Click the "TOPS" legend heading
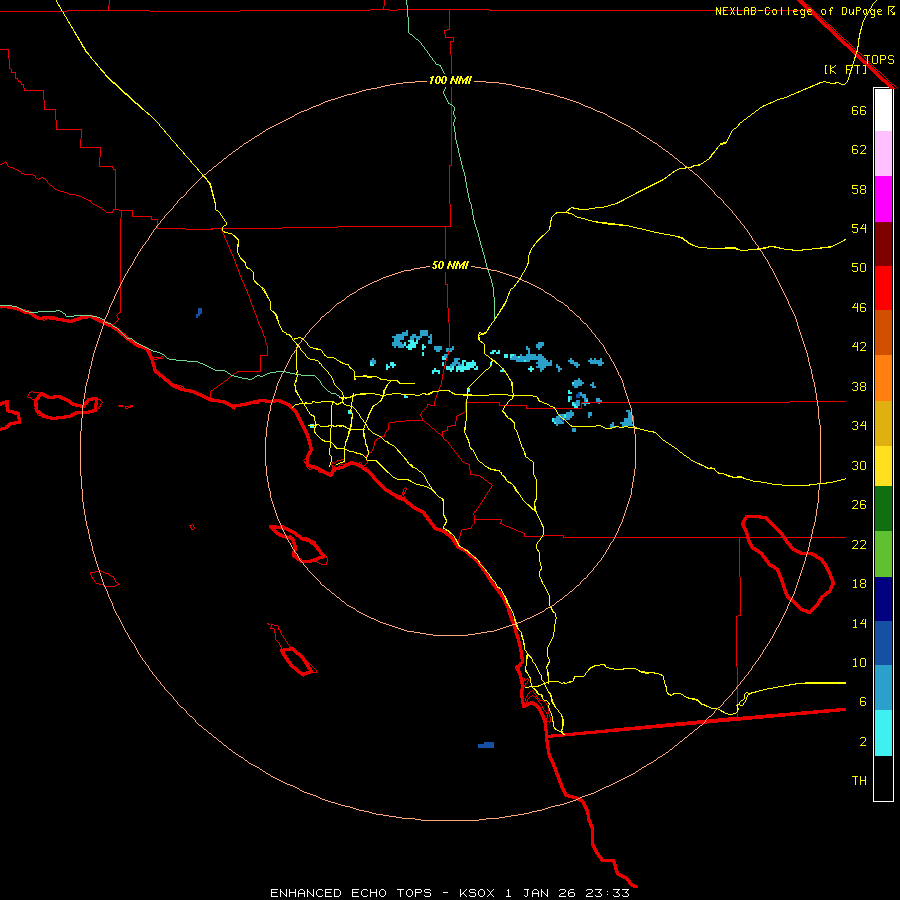 879,60
